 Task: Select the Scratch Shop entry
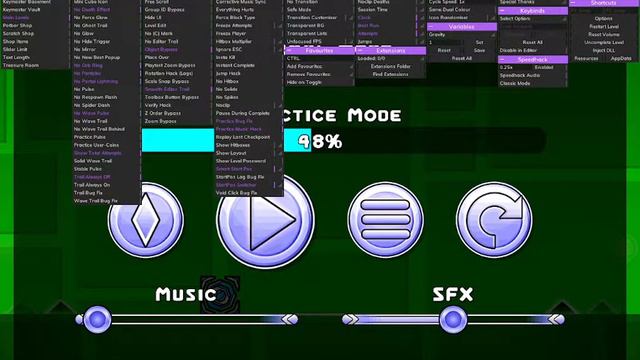(35, 33)
